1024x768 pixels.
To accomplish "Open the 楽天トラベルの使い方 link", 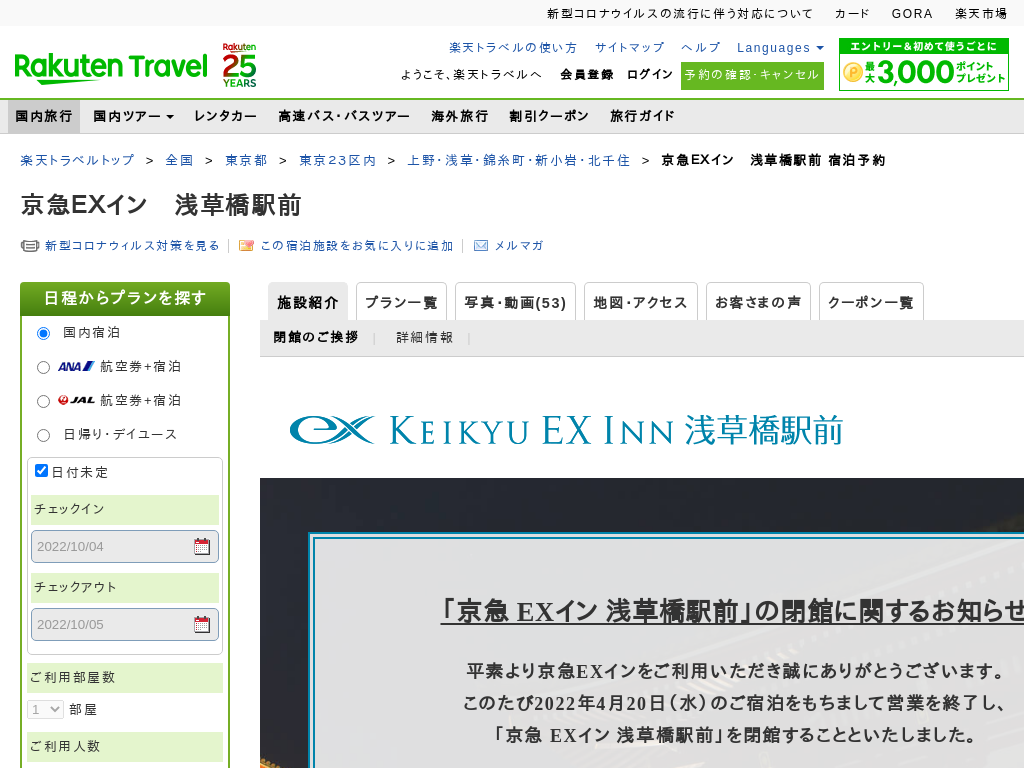I will tap(513, 48).
